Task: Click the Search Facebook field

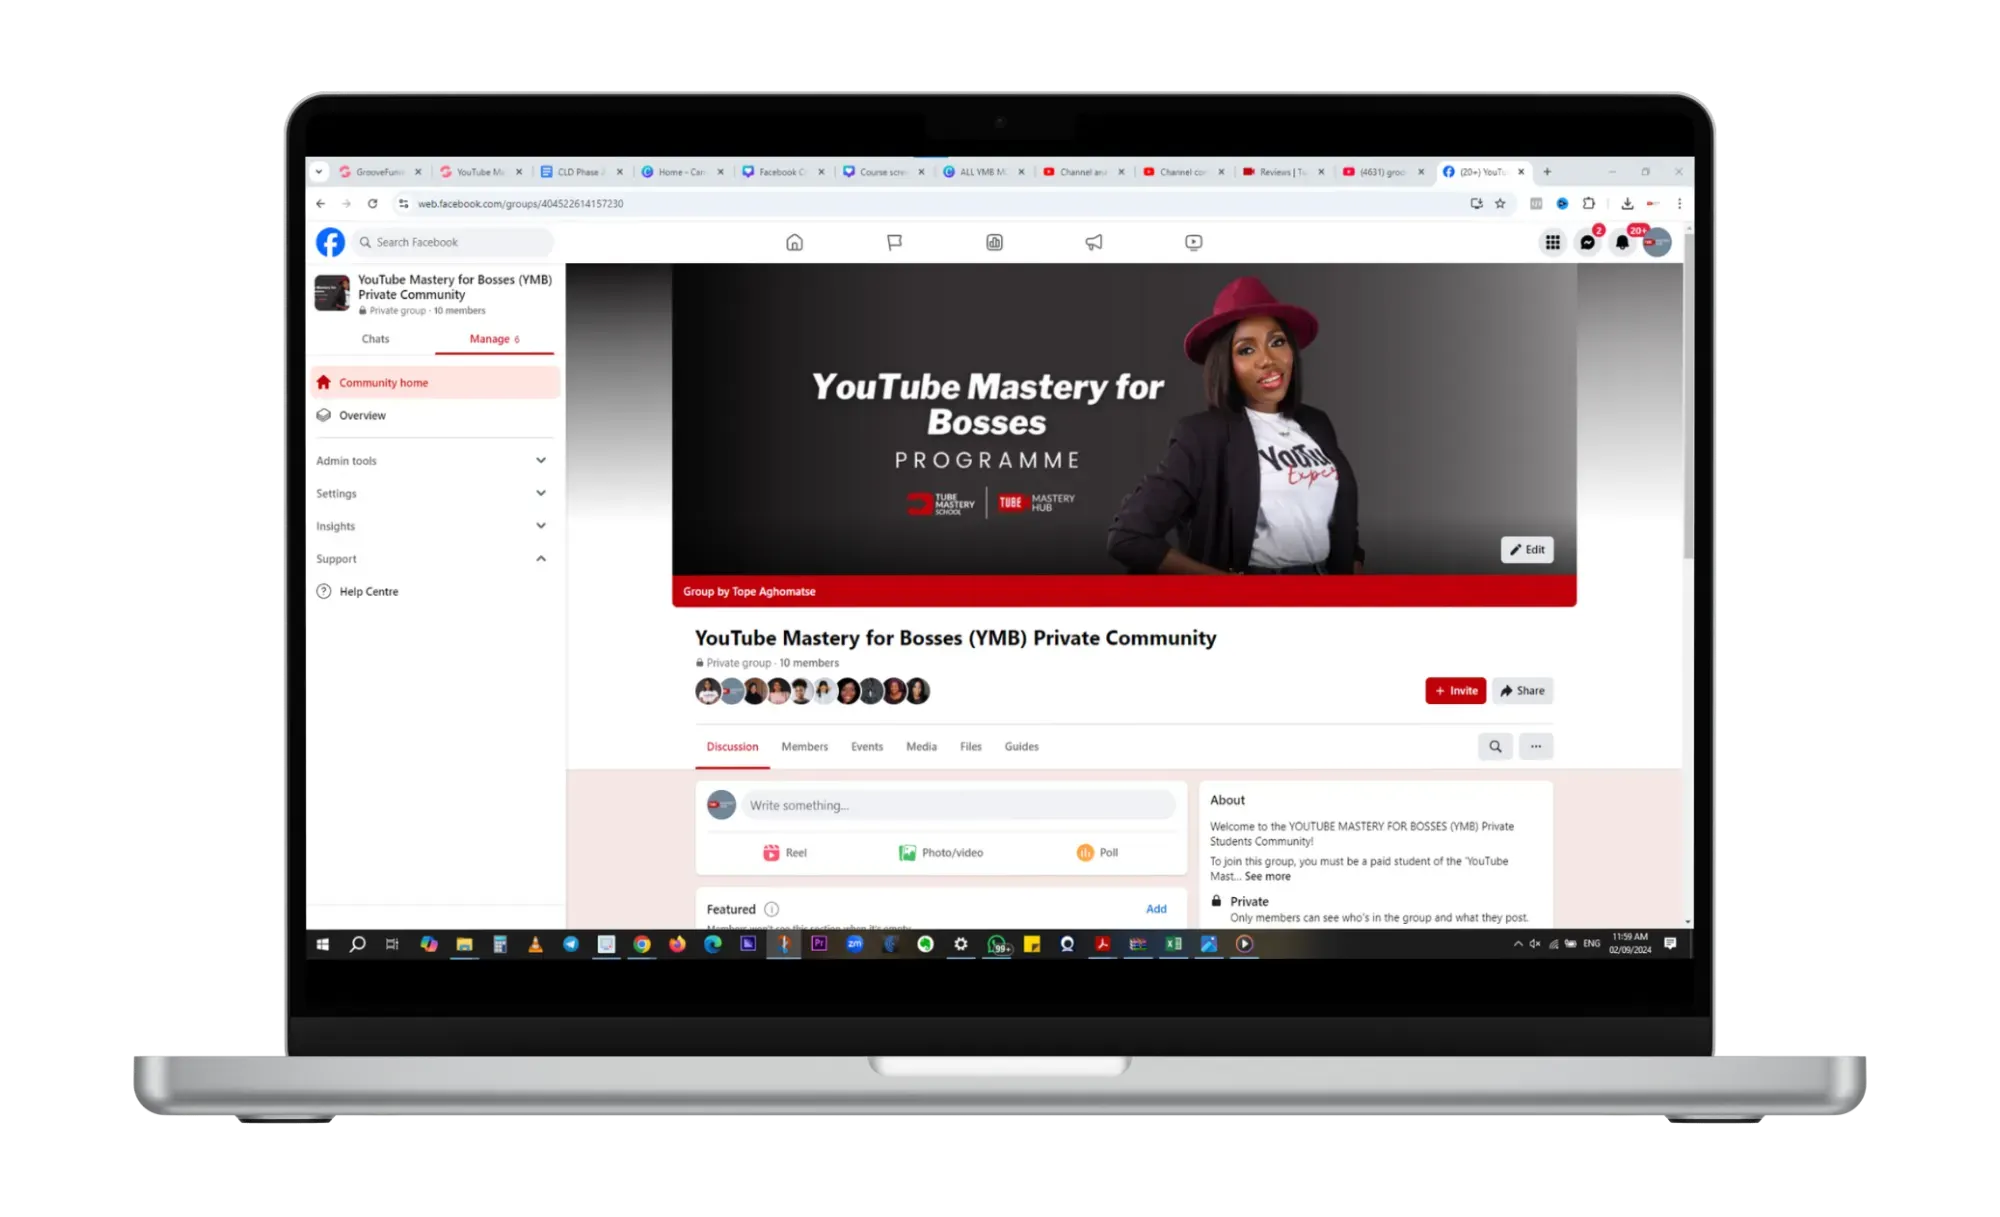Action: click(x=452, y=242)
